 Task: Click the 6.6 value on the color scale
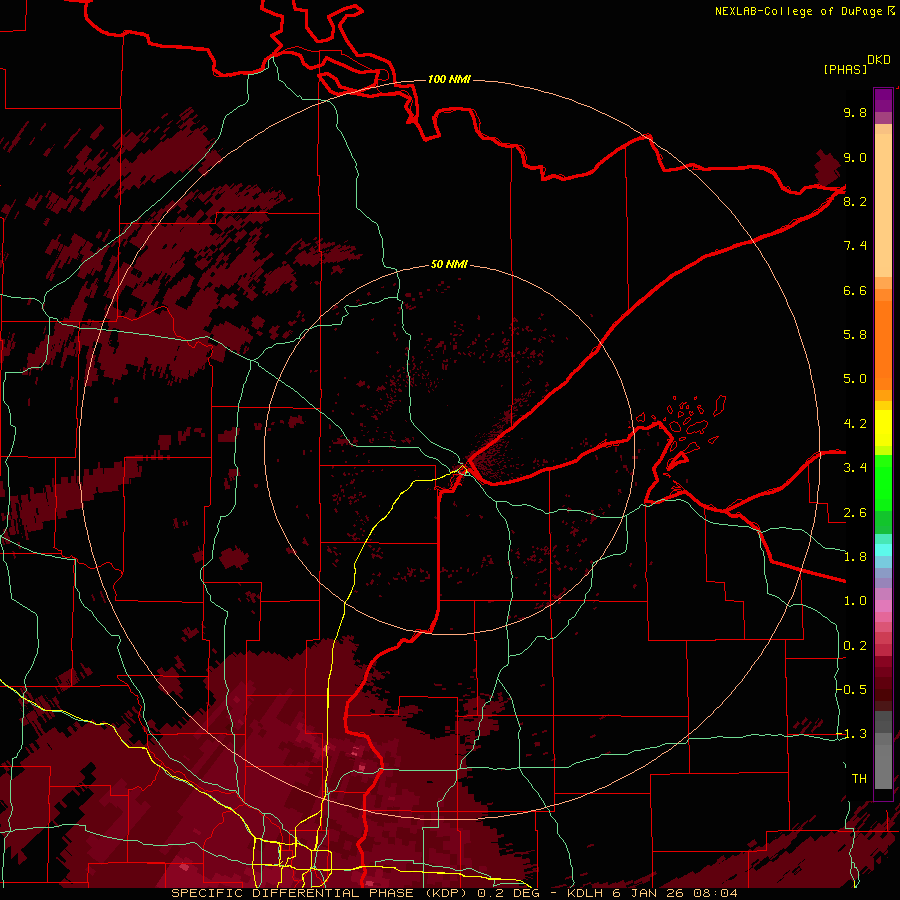pyautogui.click(x=855, y=290)
